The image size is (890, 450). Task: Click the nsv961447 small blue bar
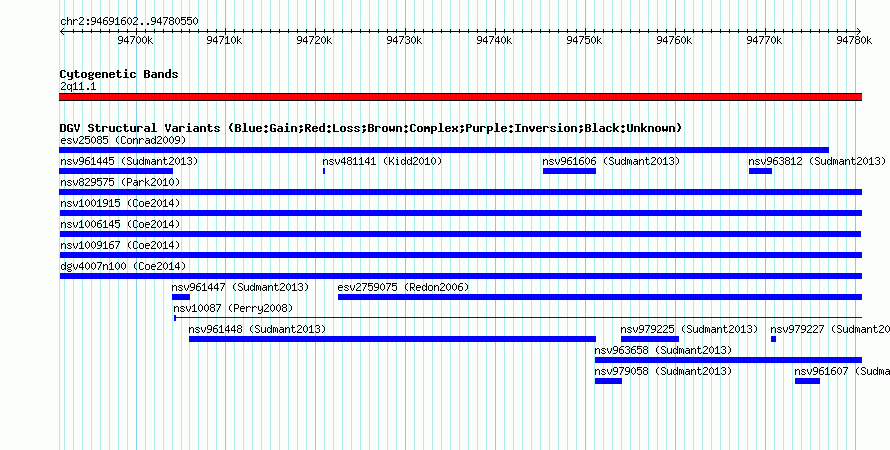tap(181, 297)
